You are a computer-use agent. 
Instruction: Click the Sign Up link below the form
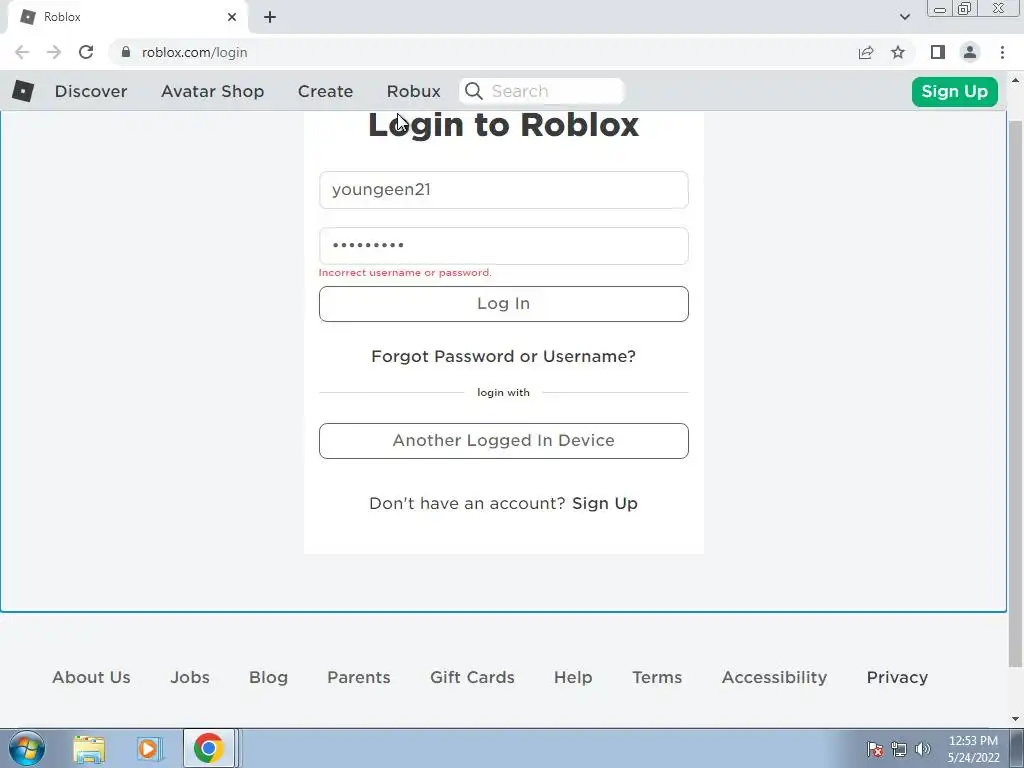click(605, 504)
